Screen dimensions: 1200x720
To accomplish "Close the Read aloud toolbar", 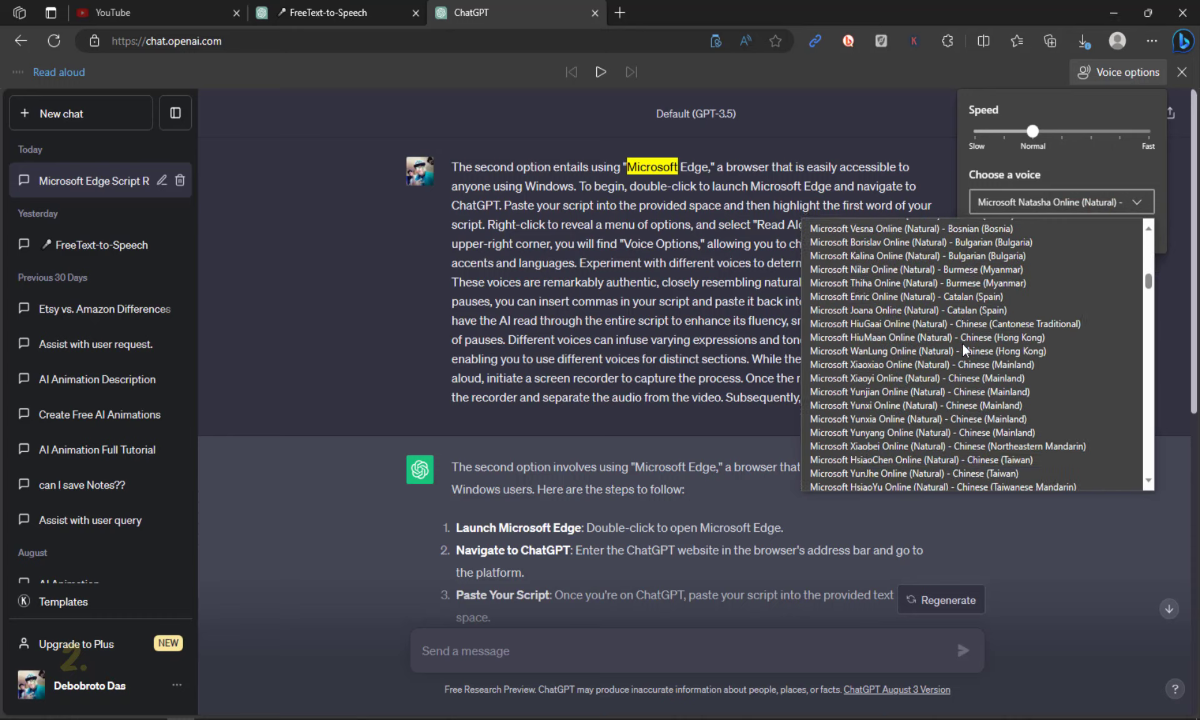I will click(1182, 72).
